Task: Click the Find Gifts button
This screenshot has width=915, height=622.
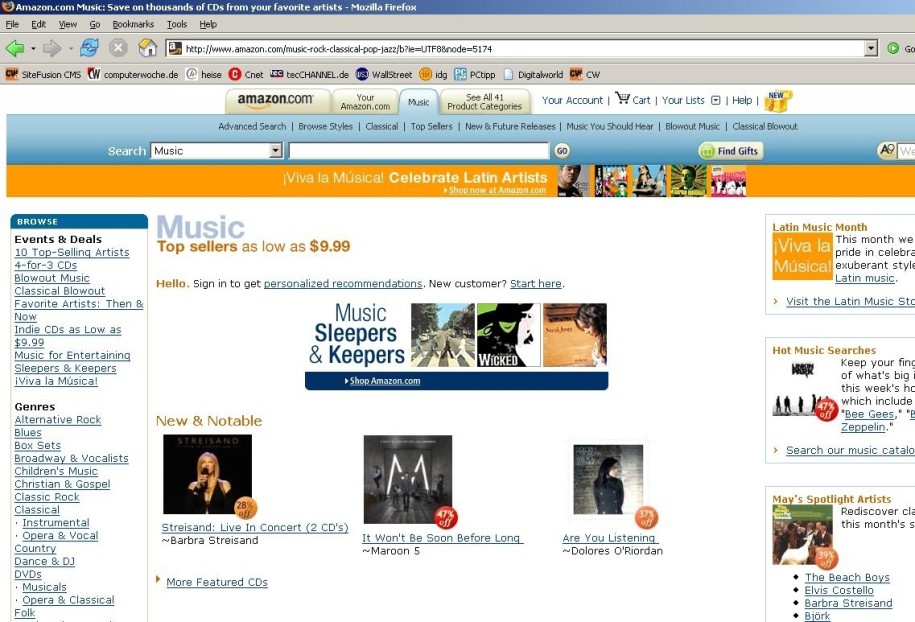Action: click(x=730, y=151)
